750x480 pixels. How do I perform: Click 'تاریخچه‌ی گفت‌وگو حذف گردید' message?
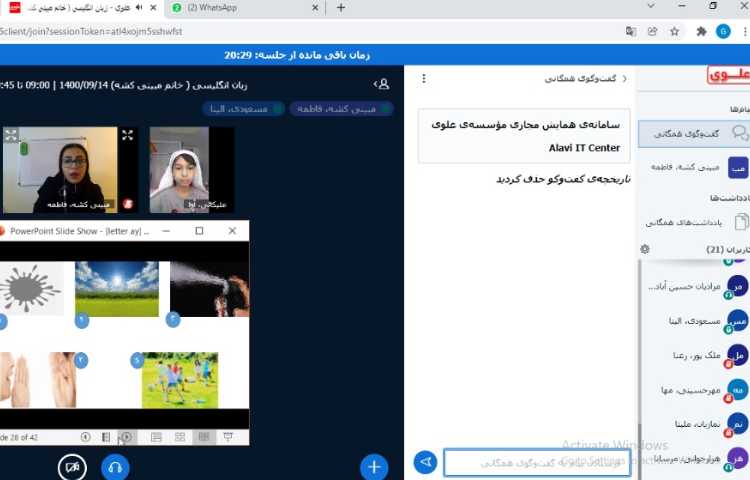click(563, 179)
